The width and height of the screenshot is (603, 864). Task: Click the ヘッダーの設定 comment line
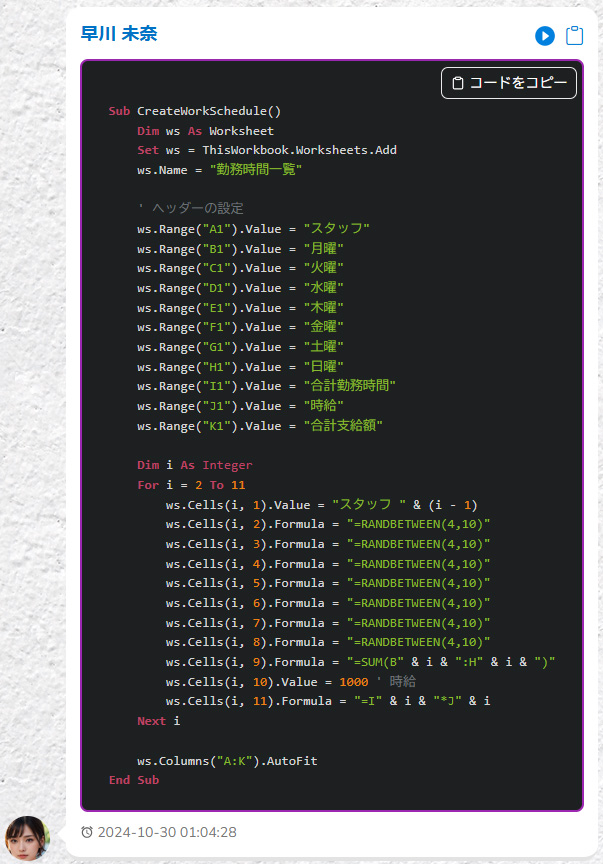pyautogui.click(x=190, y=209)
